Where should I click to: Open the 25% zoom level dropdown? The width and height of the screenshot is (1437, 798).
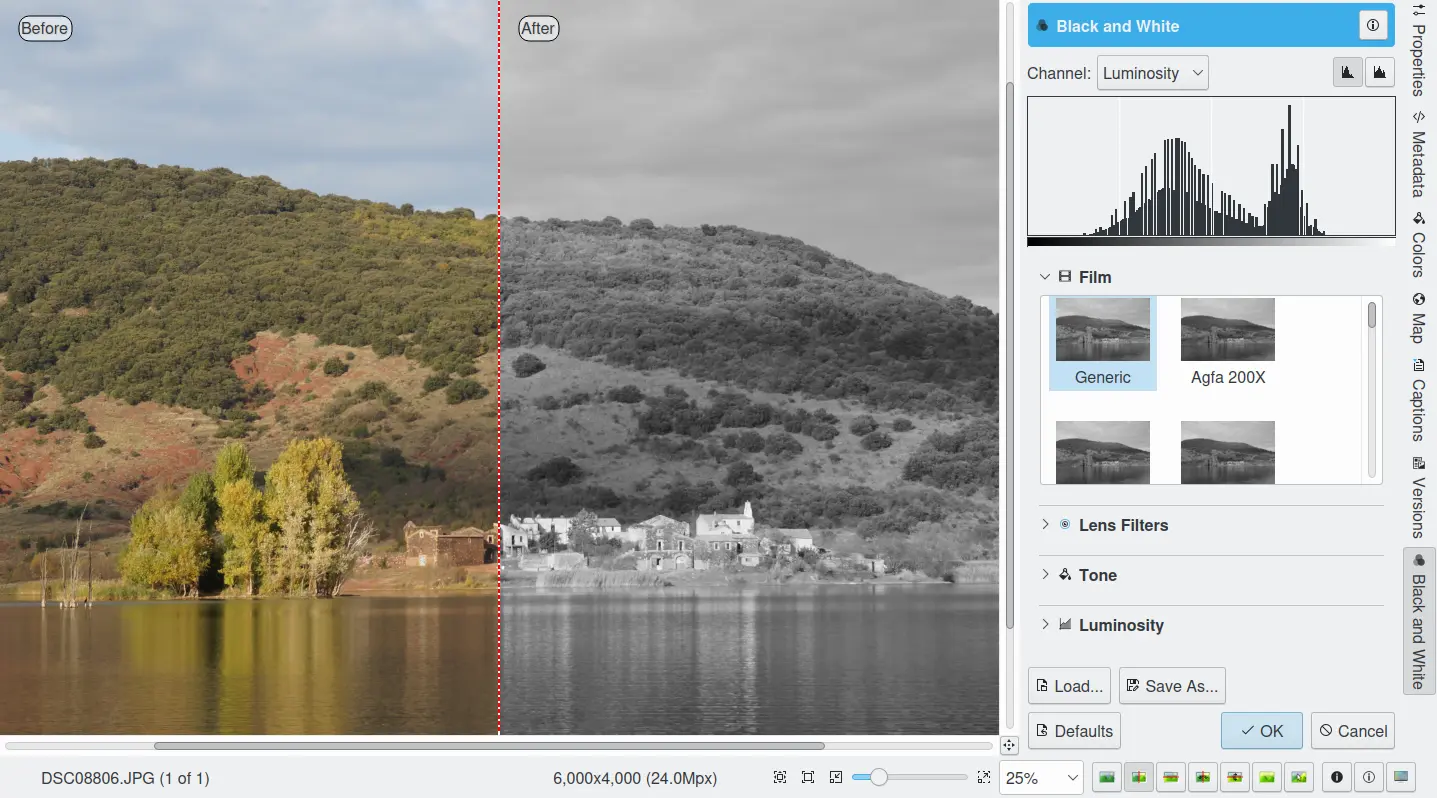(x=1042, y=778)
